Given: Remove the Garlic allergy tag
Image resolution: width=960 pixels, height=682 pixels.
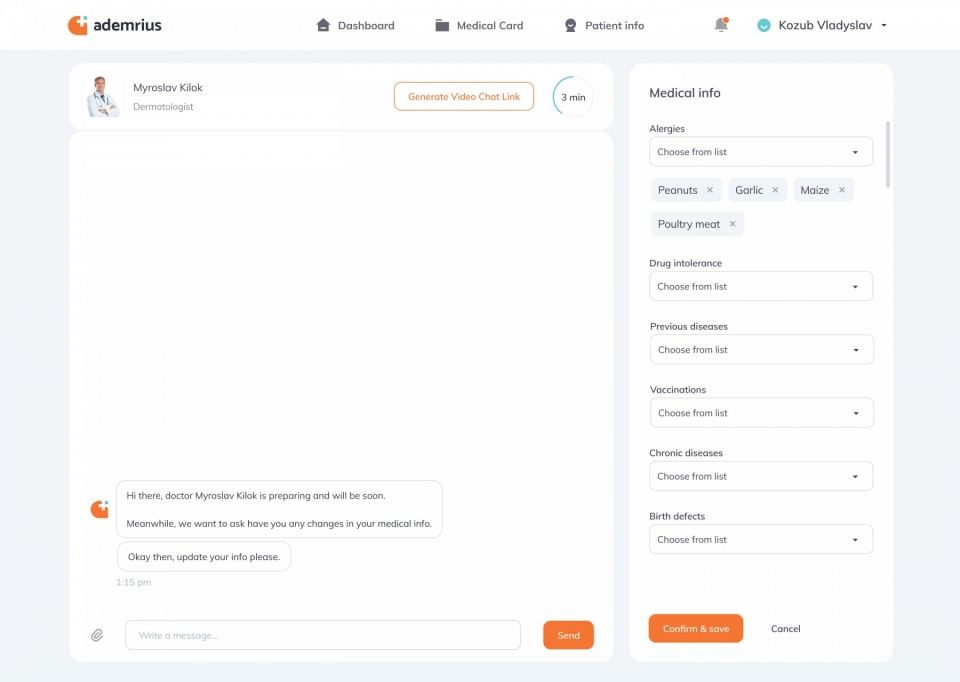Looking at the screenshot, I should [775, 190].
